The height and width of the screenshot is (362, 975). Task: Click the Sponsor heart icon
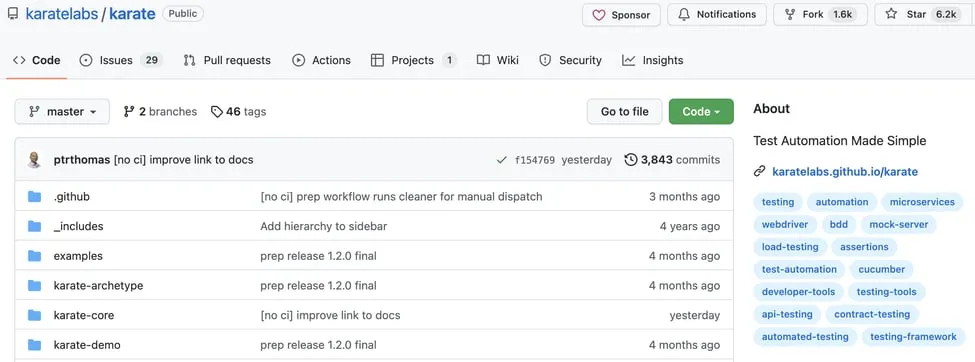click(x=599, y=15)
